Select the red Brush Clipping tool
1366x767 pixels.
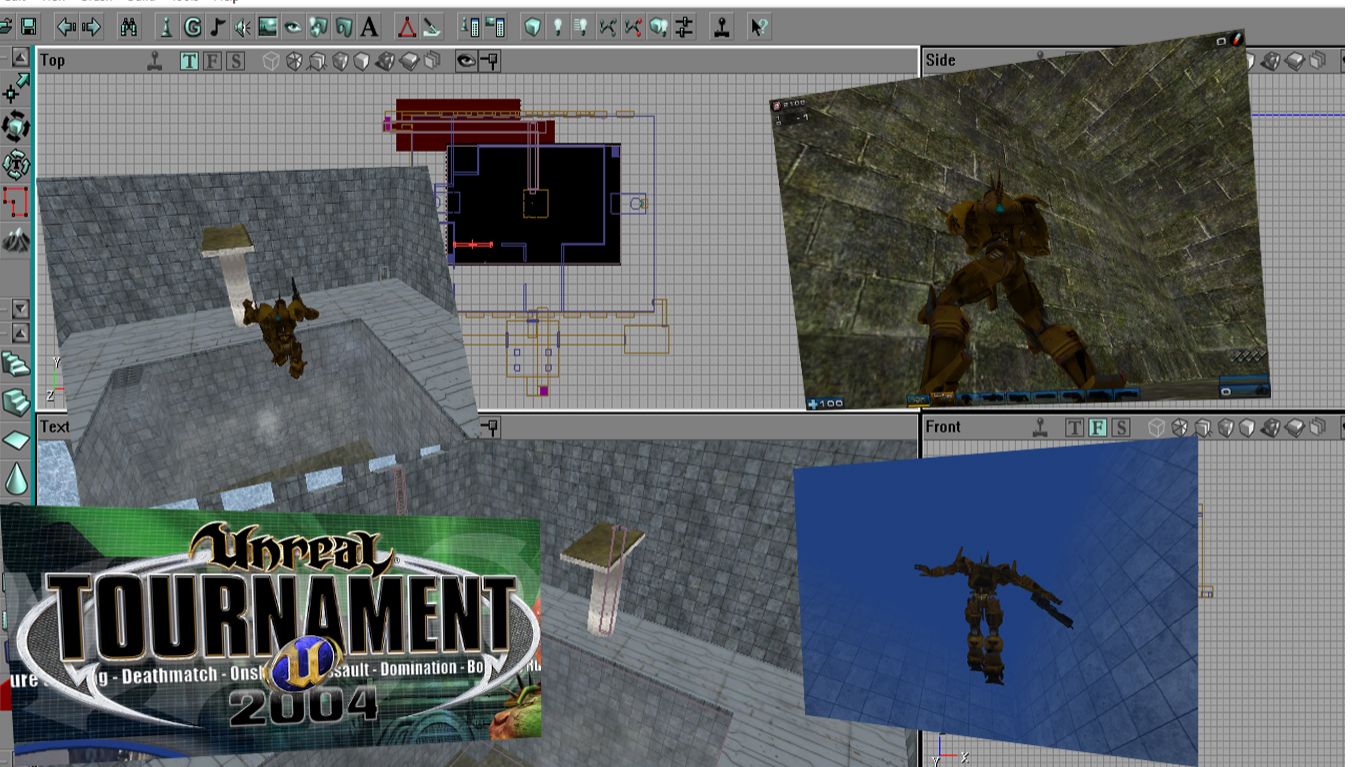pyautogui.click(x=16, y=202)
